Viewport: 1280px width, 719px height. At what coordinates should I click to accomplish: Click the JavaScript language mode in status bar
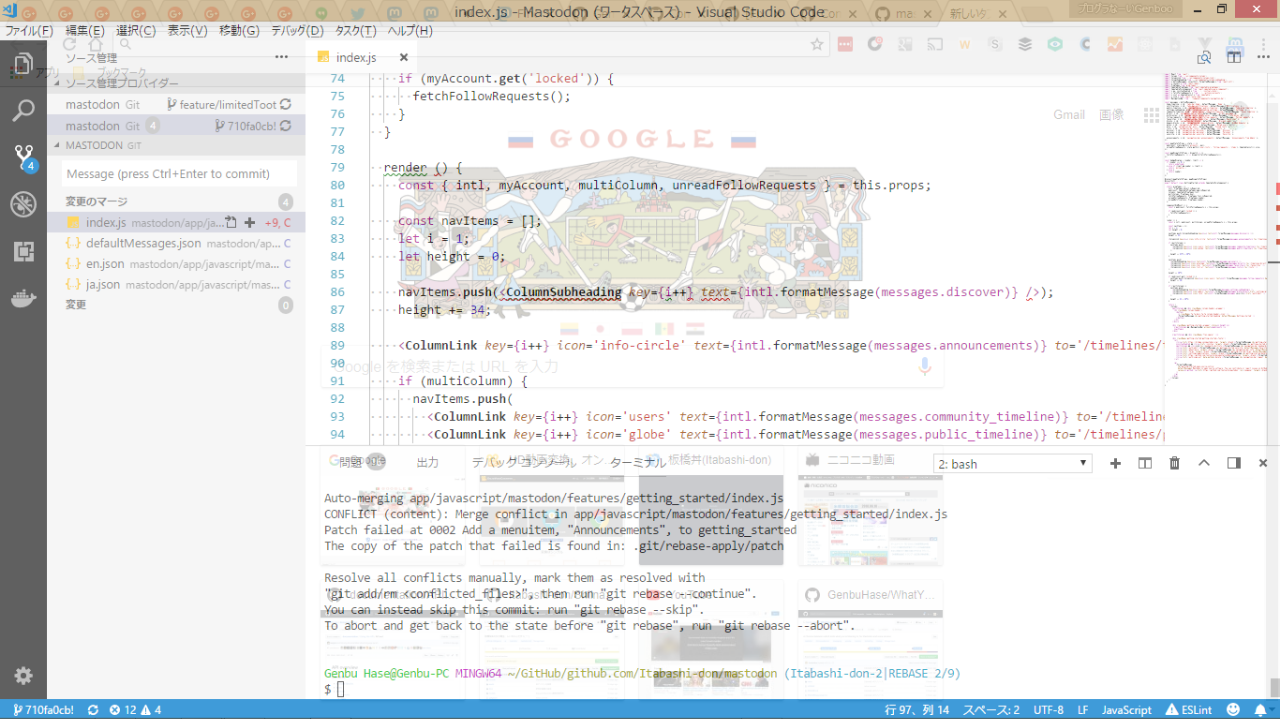1127,710
